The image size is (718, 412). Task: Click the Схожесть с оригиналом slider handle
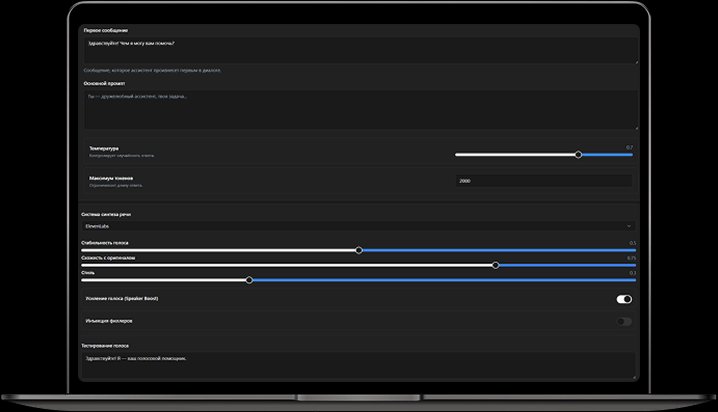pyautogui.click(x=495, y=265)
